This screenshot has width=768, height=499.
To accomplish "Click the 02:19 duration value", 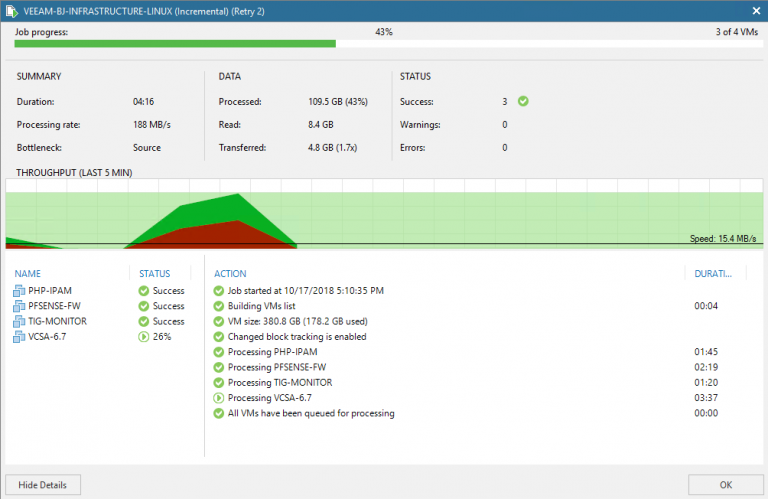I will coord(706,367).
